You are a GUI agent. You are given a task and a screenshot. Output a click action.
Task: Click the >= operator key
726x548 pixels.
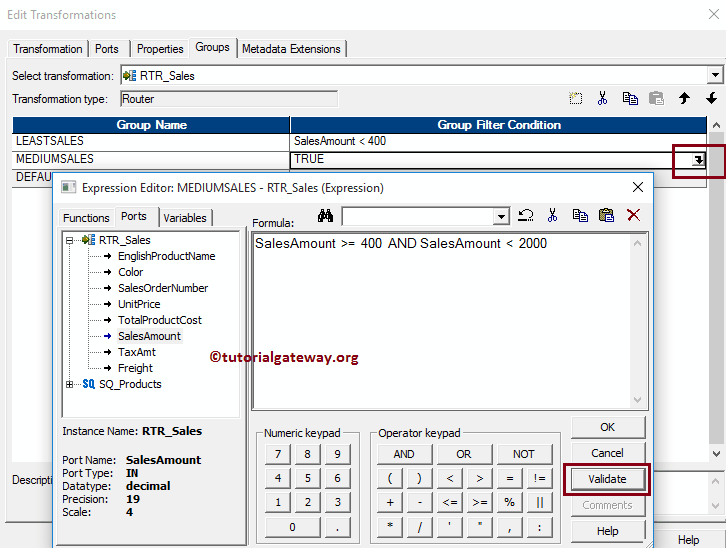coord(480,503)
